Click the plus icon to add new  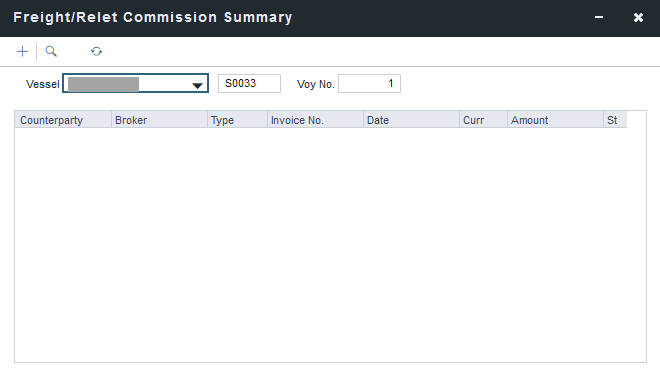(x=22, y=51)
